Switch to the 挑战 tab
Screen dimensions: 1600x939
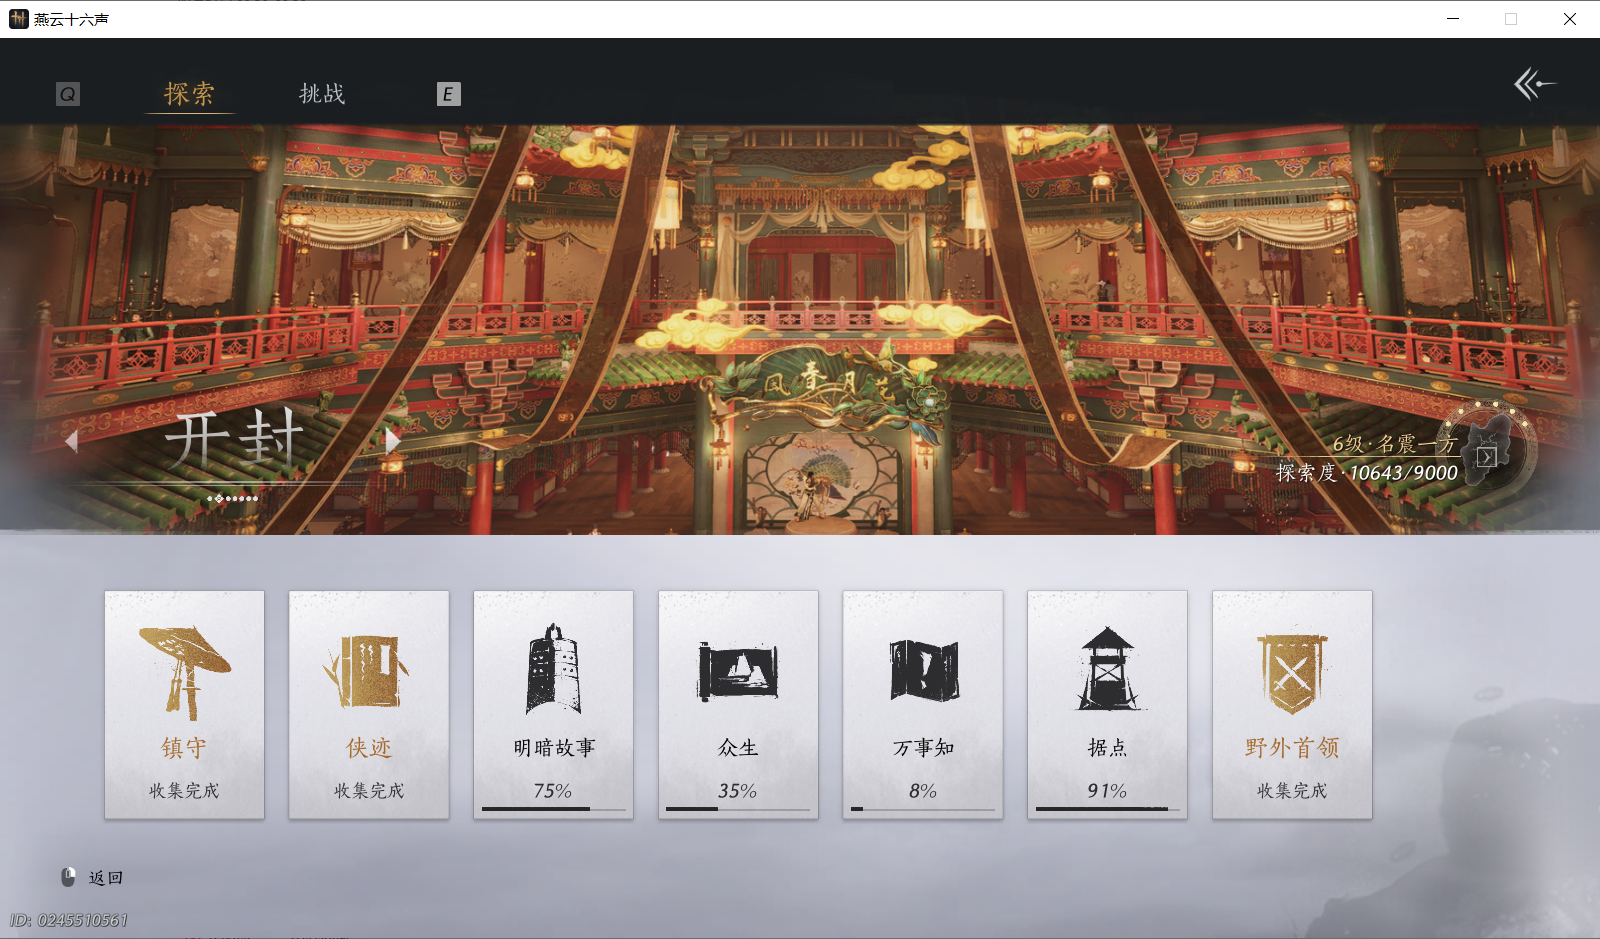pos(322,94)
